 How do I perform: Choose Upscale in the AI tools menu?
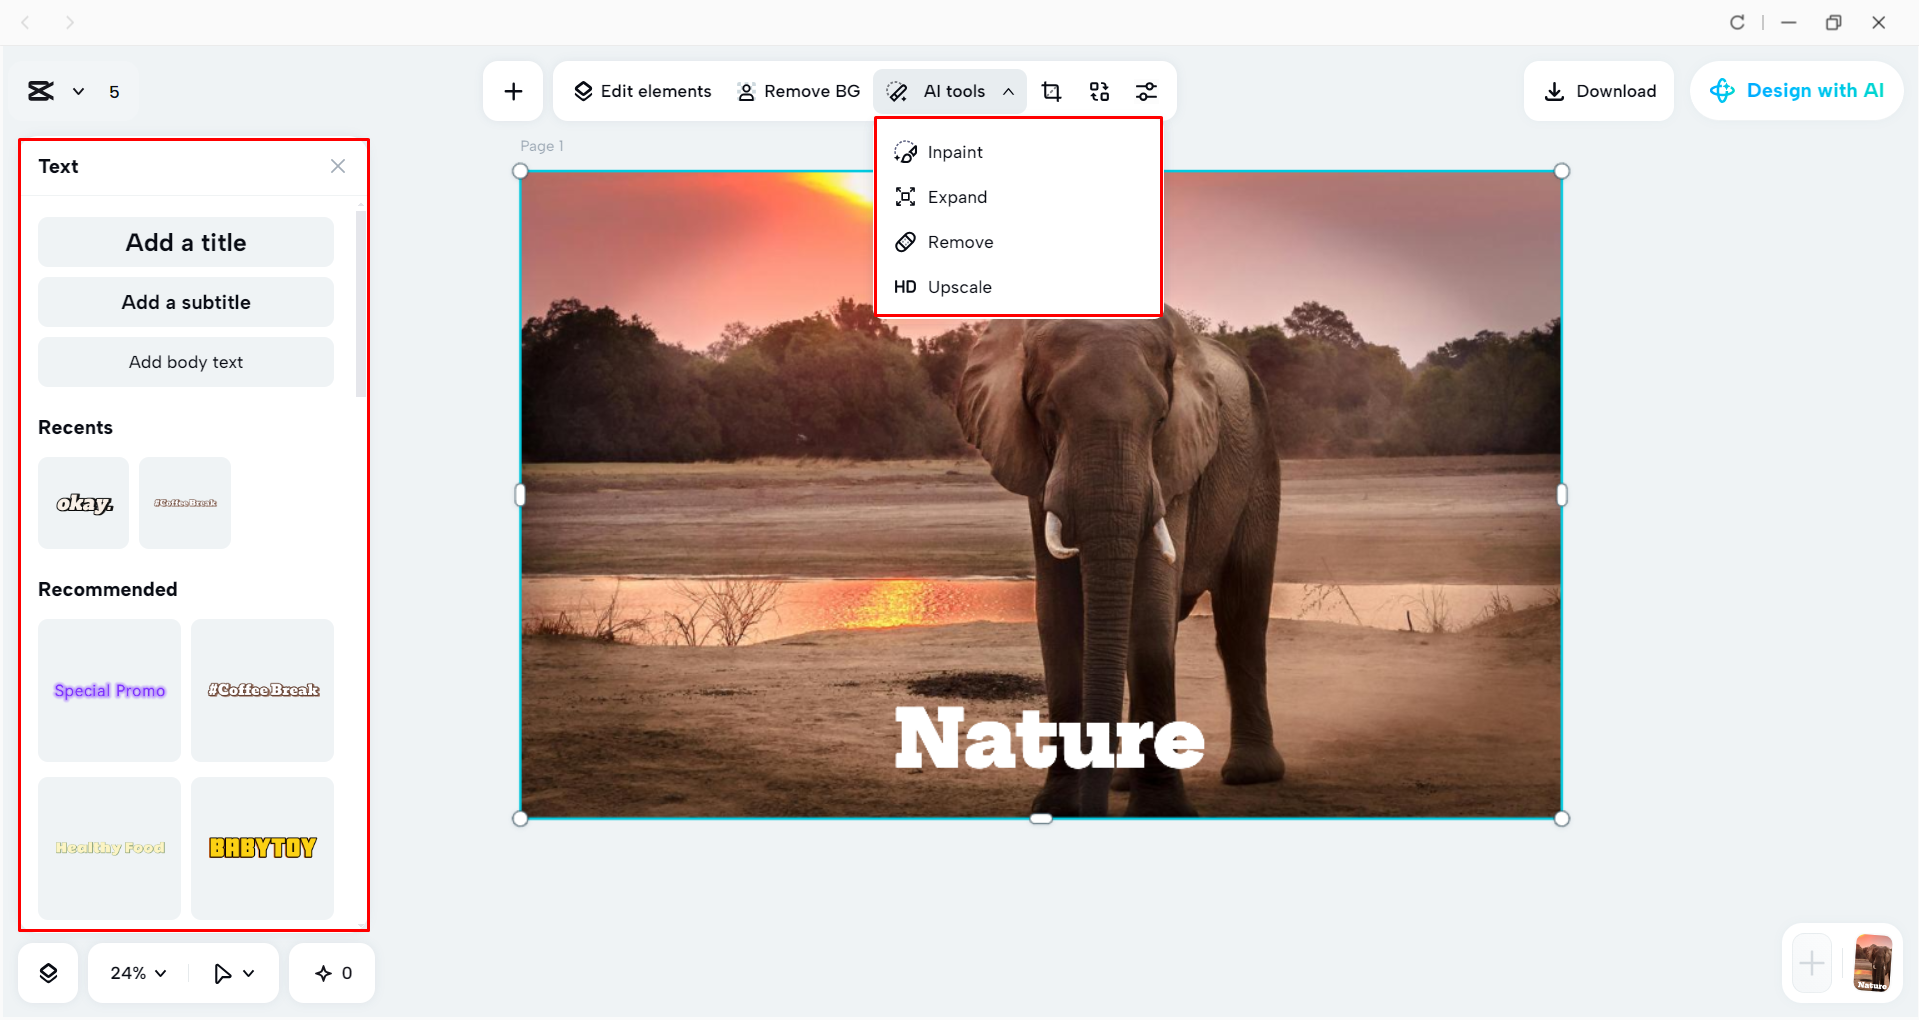(x=959, y=287)
